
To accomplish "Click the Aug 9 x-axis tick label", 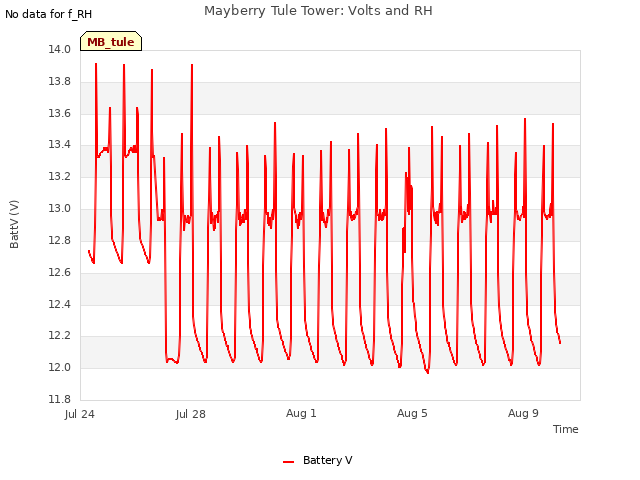I will pyautogui.click(x=523, y=413).
